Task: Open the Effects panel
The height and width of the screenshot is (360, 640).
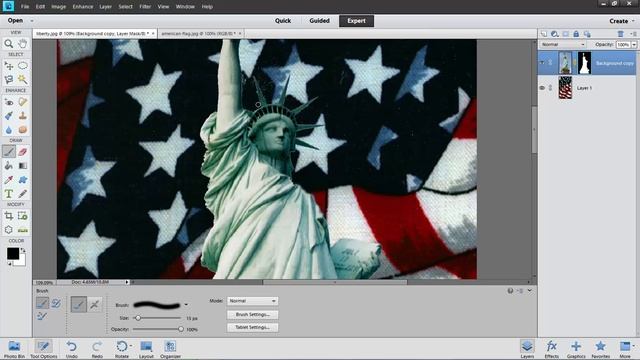Action: pyautogui.click(x=551, y=349)
